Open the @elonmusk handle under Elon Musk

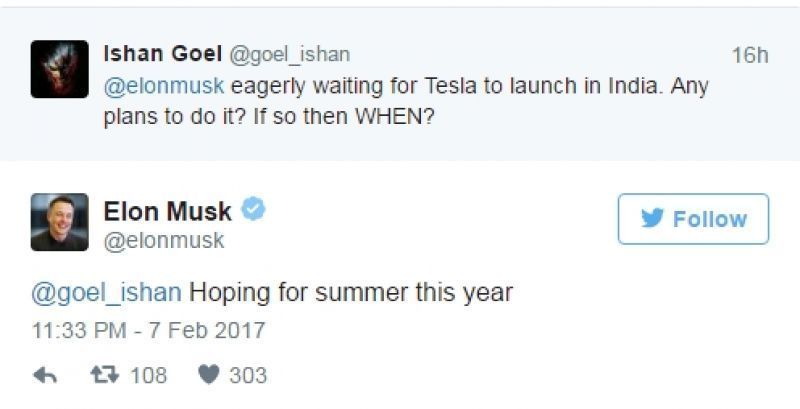point(165,241)
